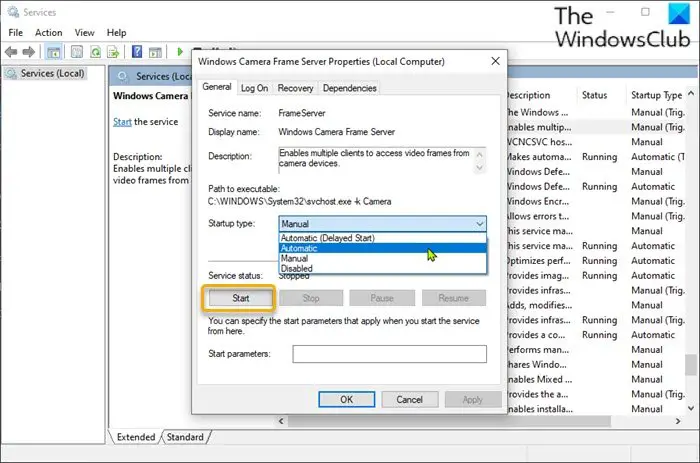
Task: Click the services list vertical scrollbar thumb
Action: (691, 364)
